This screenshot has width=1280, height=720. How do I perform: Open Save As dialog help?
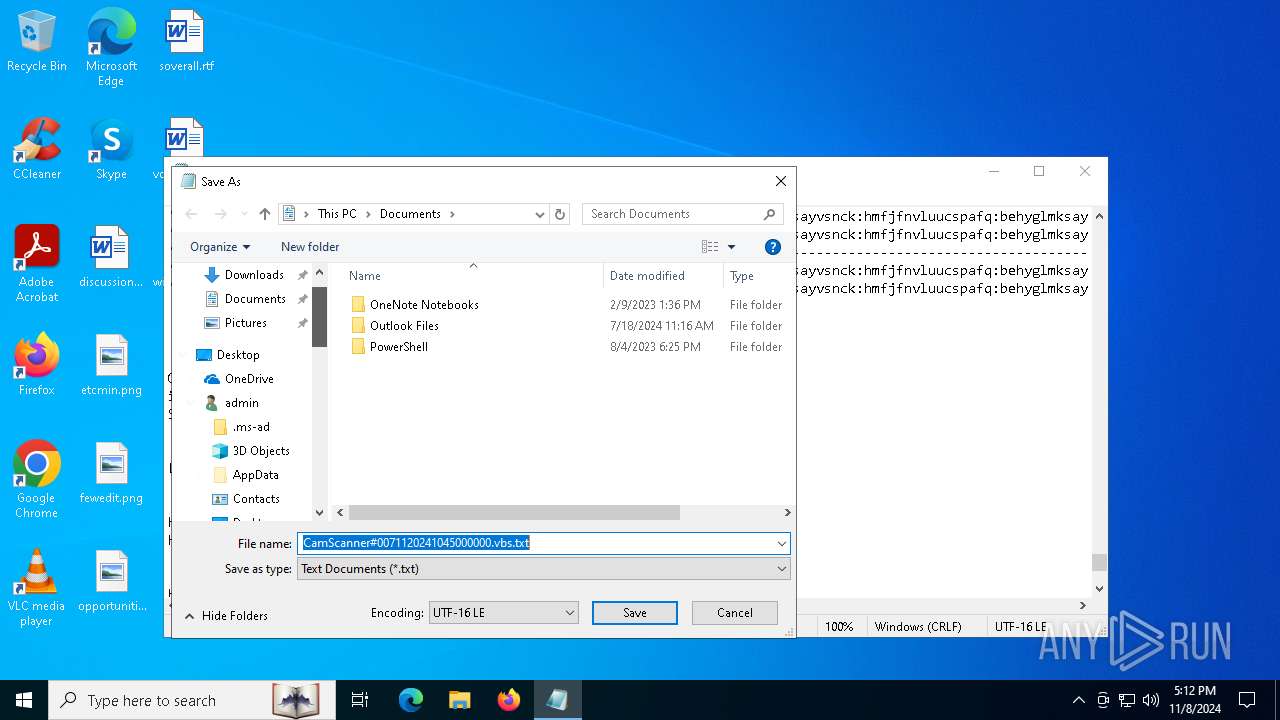click(x=772, y=247)
